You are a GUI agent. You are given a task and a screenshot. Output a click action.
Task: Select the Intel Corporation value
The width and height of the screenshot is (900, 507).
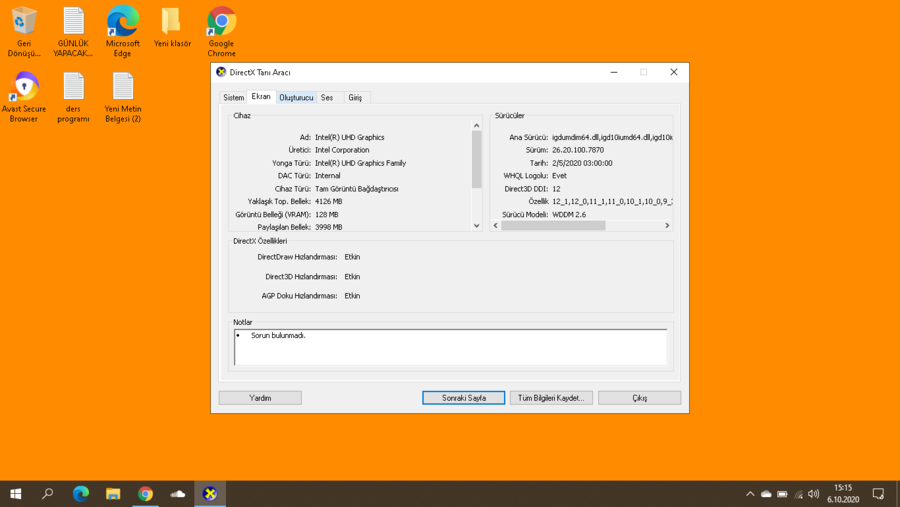342,150
